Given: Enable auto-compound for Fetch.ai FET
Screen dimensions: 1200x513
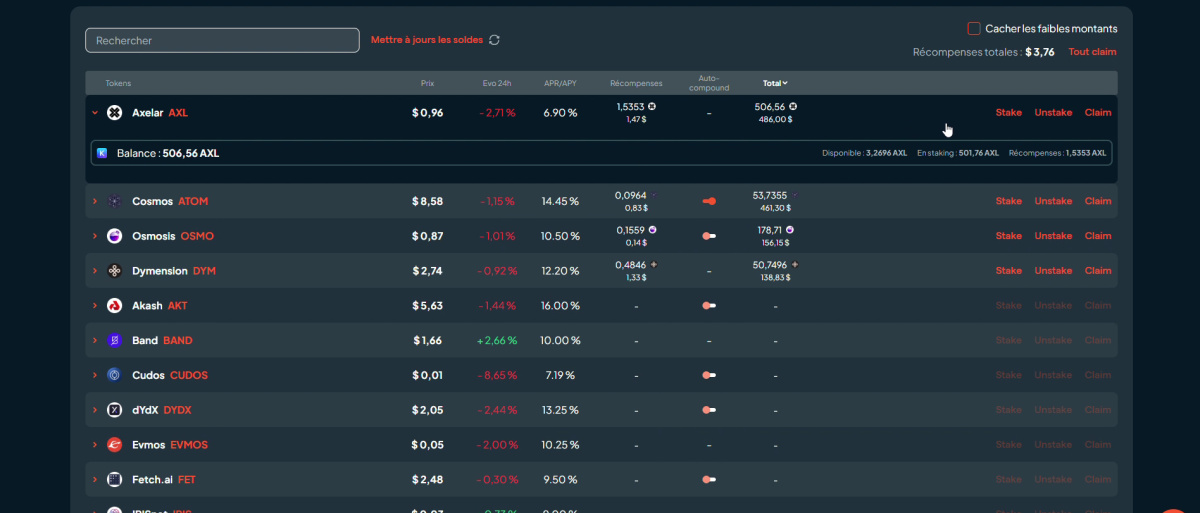Looking at the screenshot, I should pos(709,480).
